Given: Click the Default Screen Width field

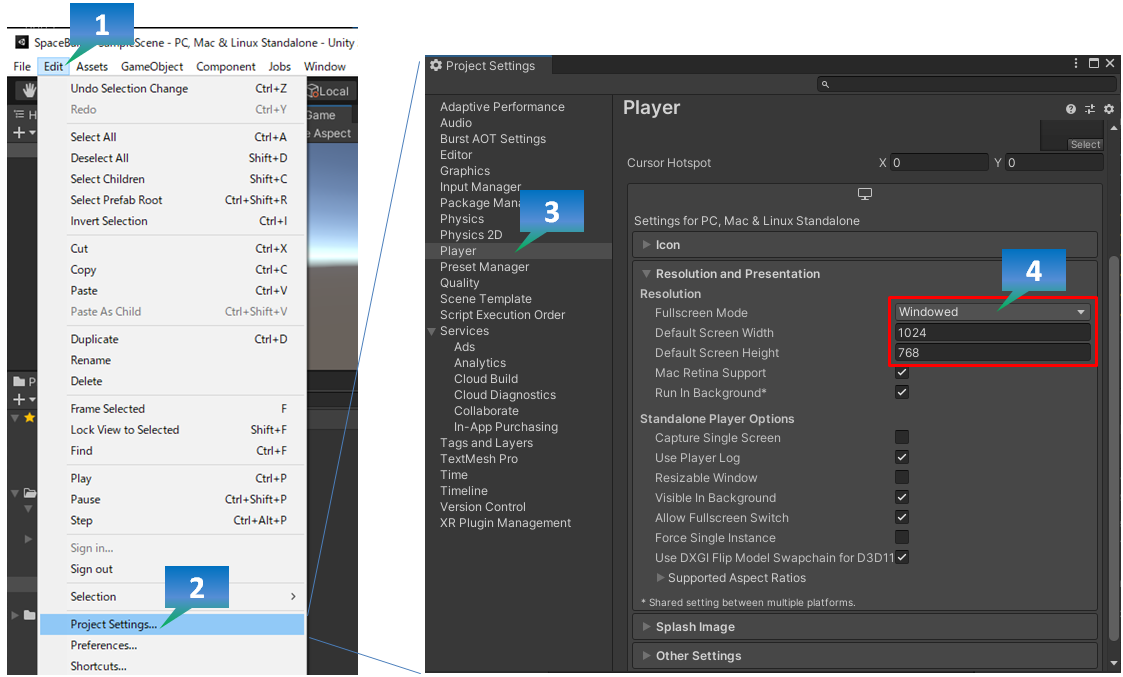Looking at the screenshot, I should point(993,332).
